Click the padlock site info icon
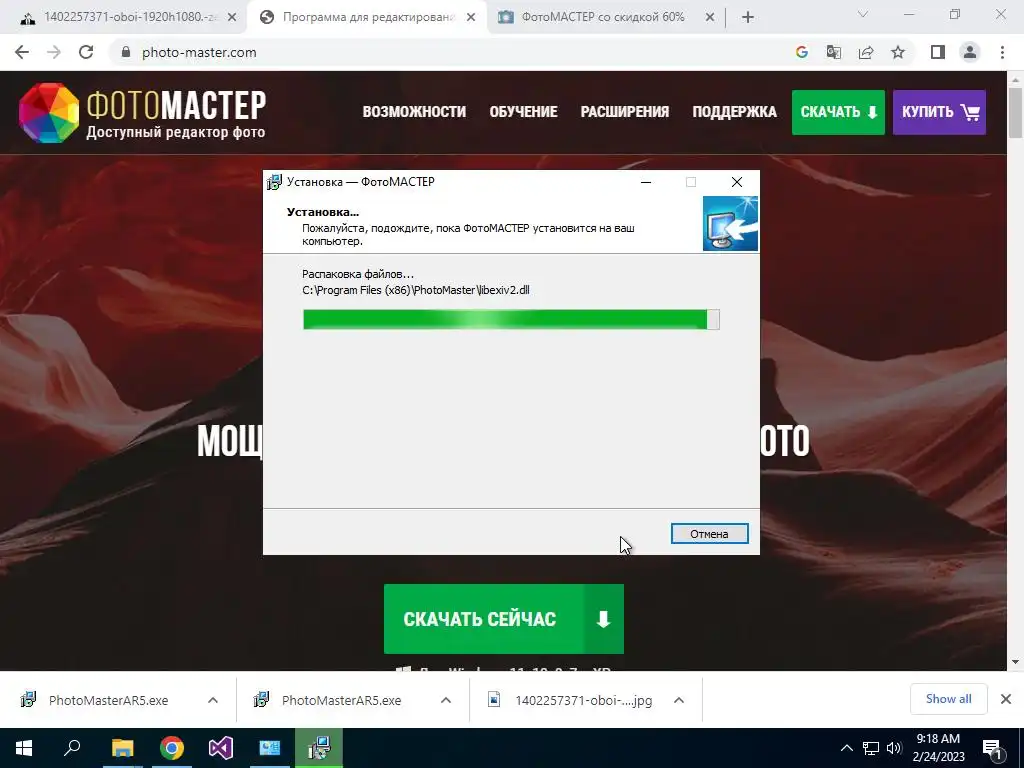The width and height of the screenshot is (1024, 768). coord(126,52)
